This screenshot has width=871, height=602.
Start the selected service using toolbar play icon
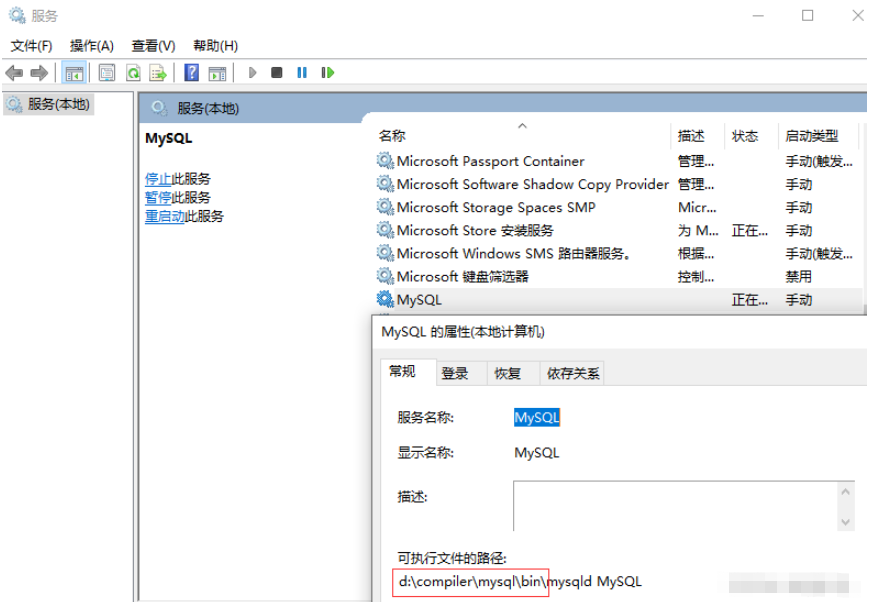pos(252,72)
